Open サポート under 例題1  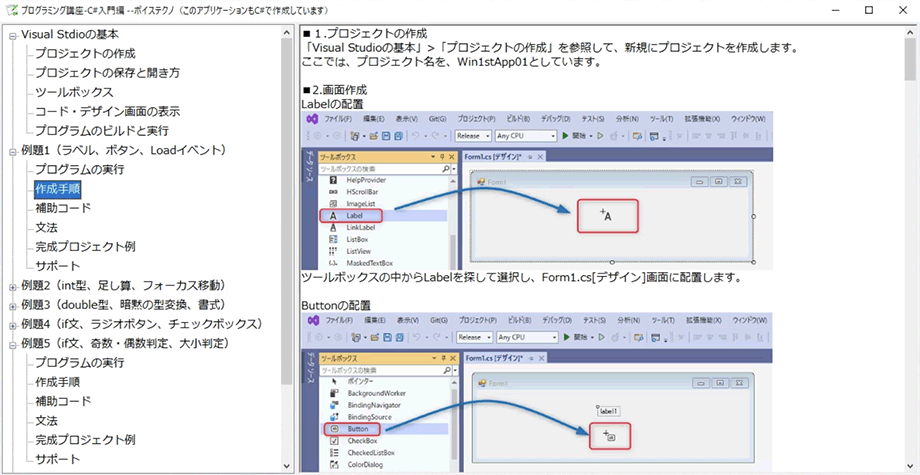pyautogui.click(x=58, y=266)
